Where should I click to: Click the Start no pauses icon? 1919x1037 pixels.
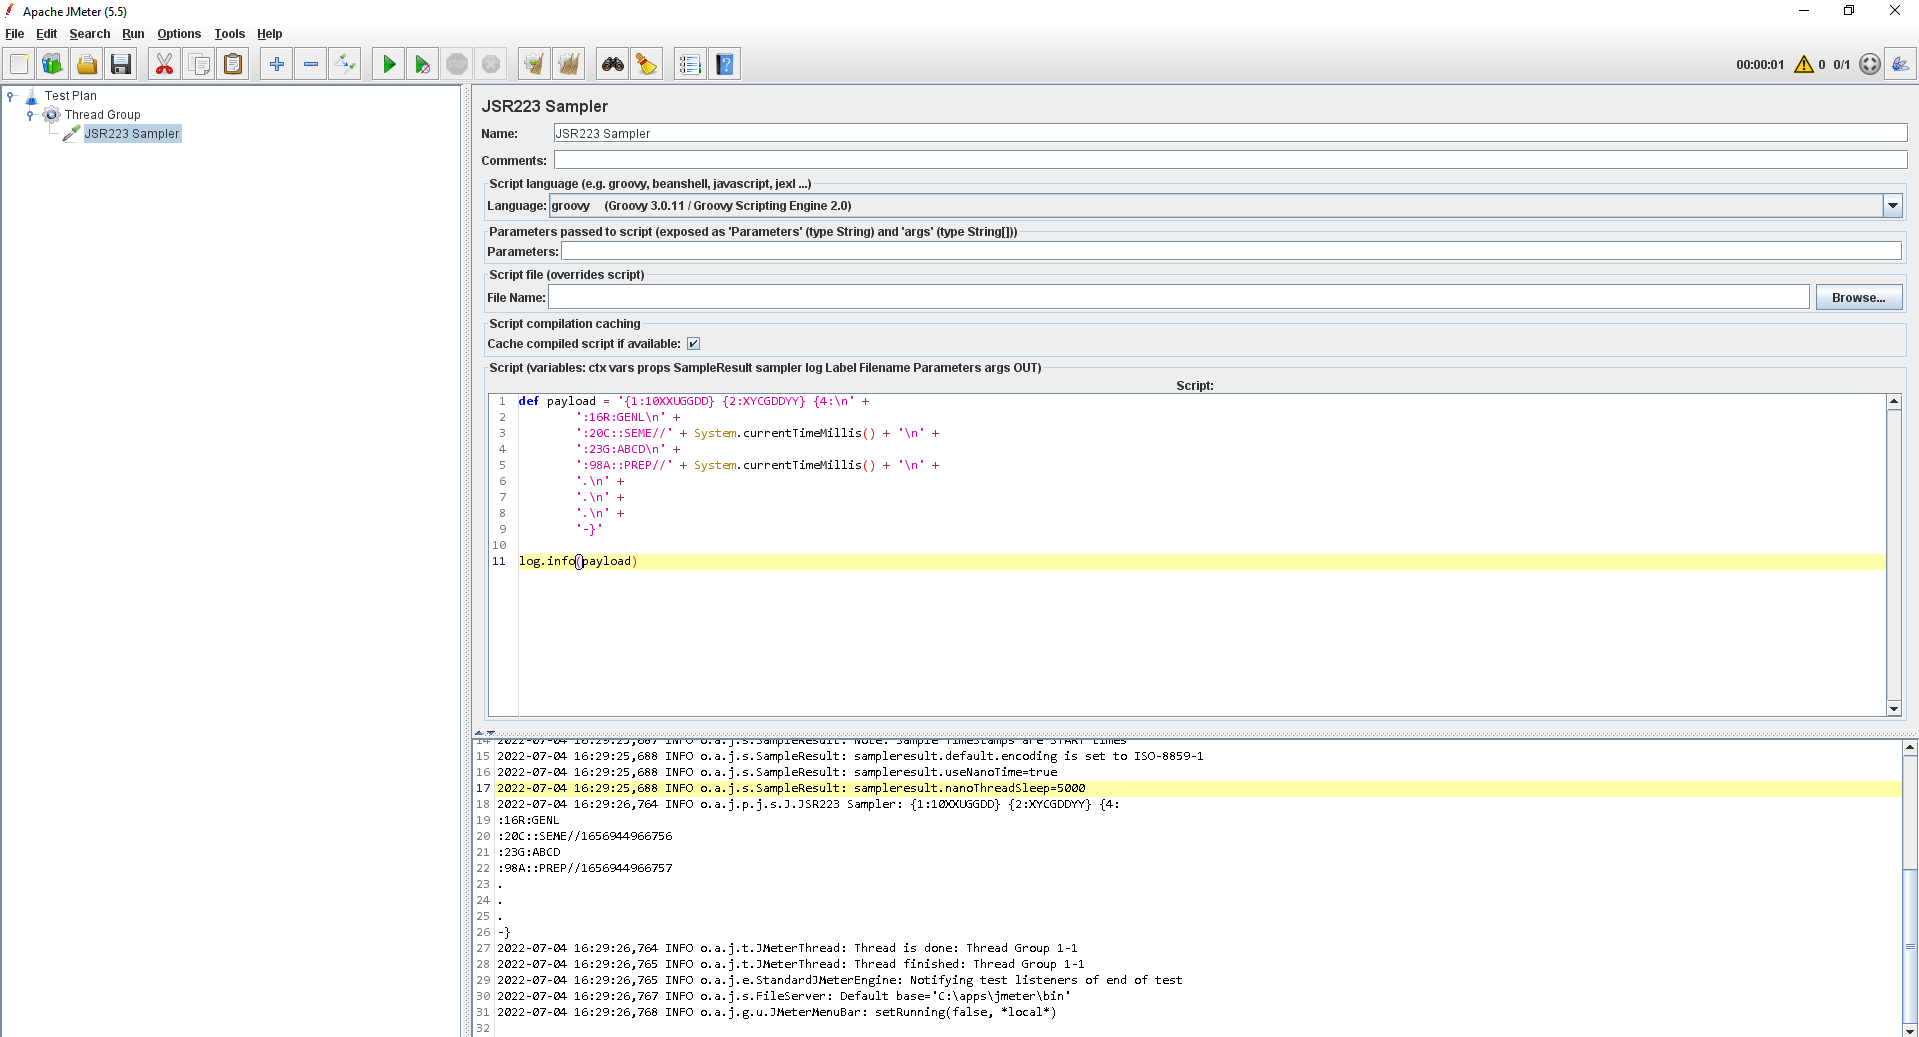[x=422, y=63]
